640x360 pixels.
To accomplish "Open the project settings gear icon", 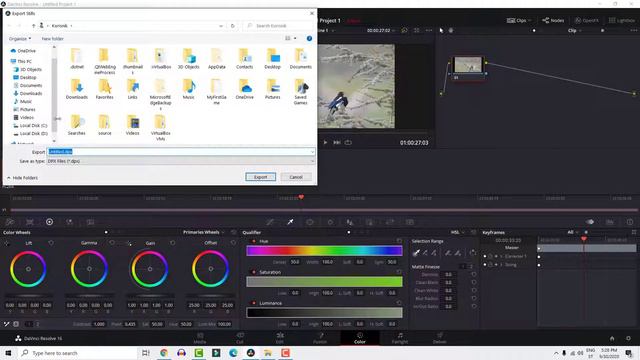I will (628, 338).
